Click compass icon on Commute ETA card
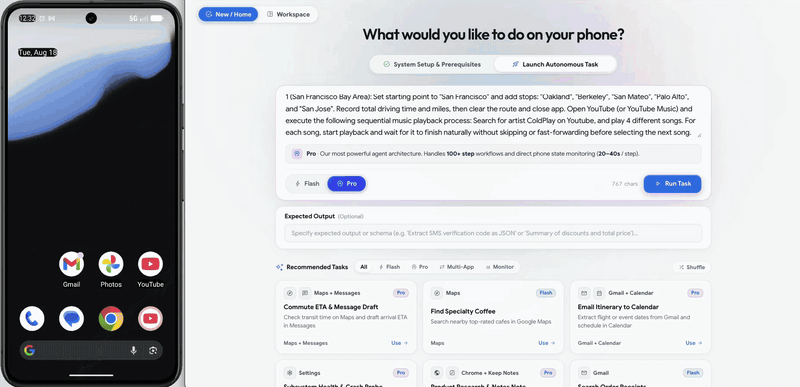The image size is (800, 387). pyautogui.click(x=290, y=293)
